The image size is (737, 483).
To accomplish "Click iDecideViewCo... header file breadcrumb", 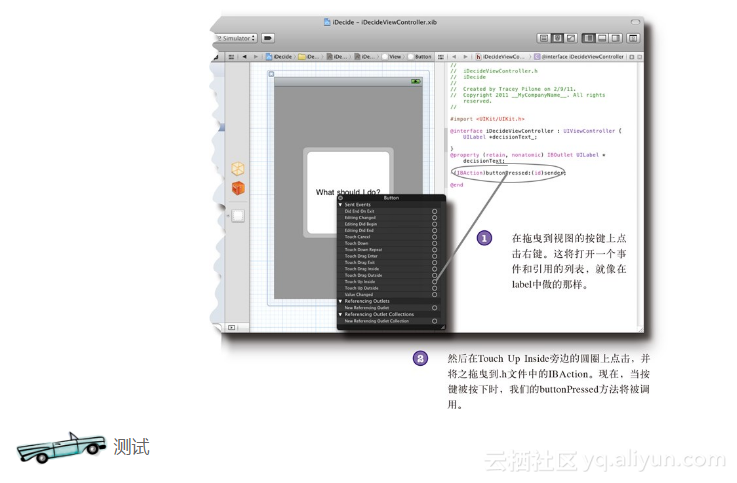I will click(x=499, y=56).
